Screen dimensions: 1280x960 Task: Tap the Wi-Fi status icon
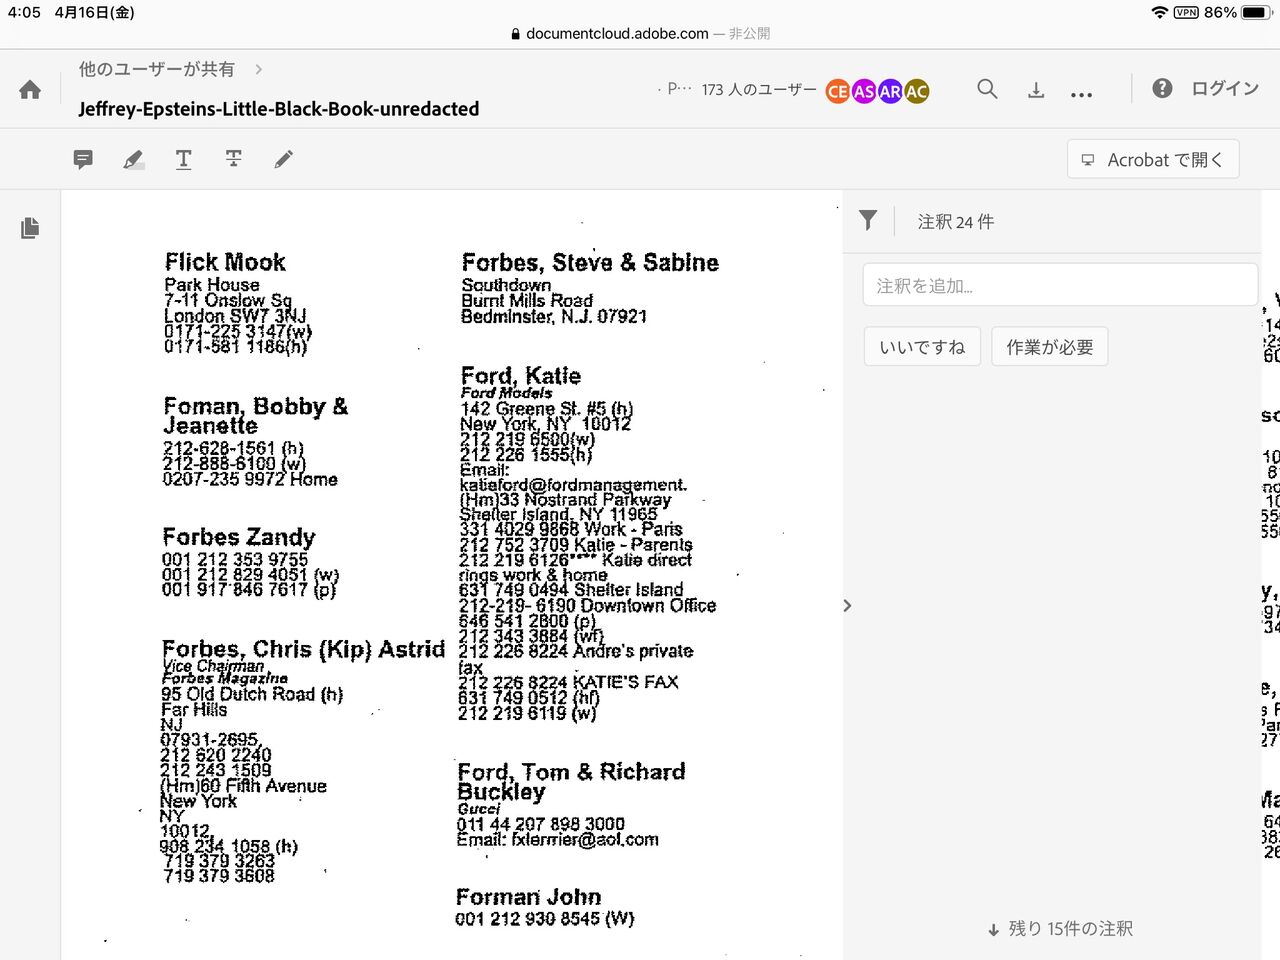[x=1160, y=13]
